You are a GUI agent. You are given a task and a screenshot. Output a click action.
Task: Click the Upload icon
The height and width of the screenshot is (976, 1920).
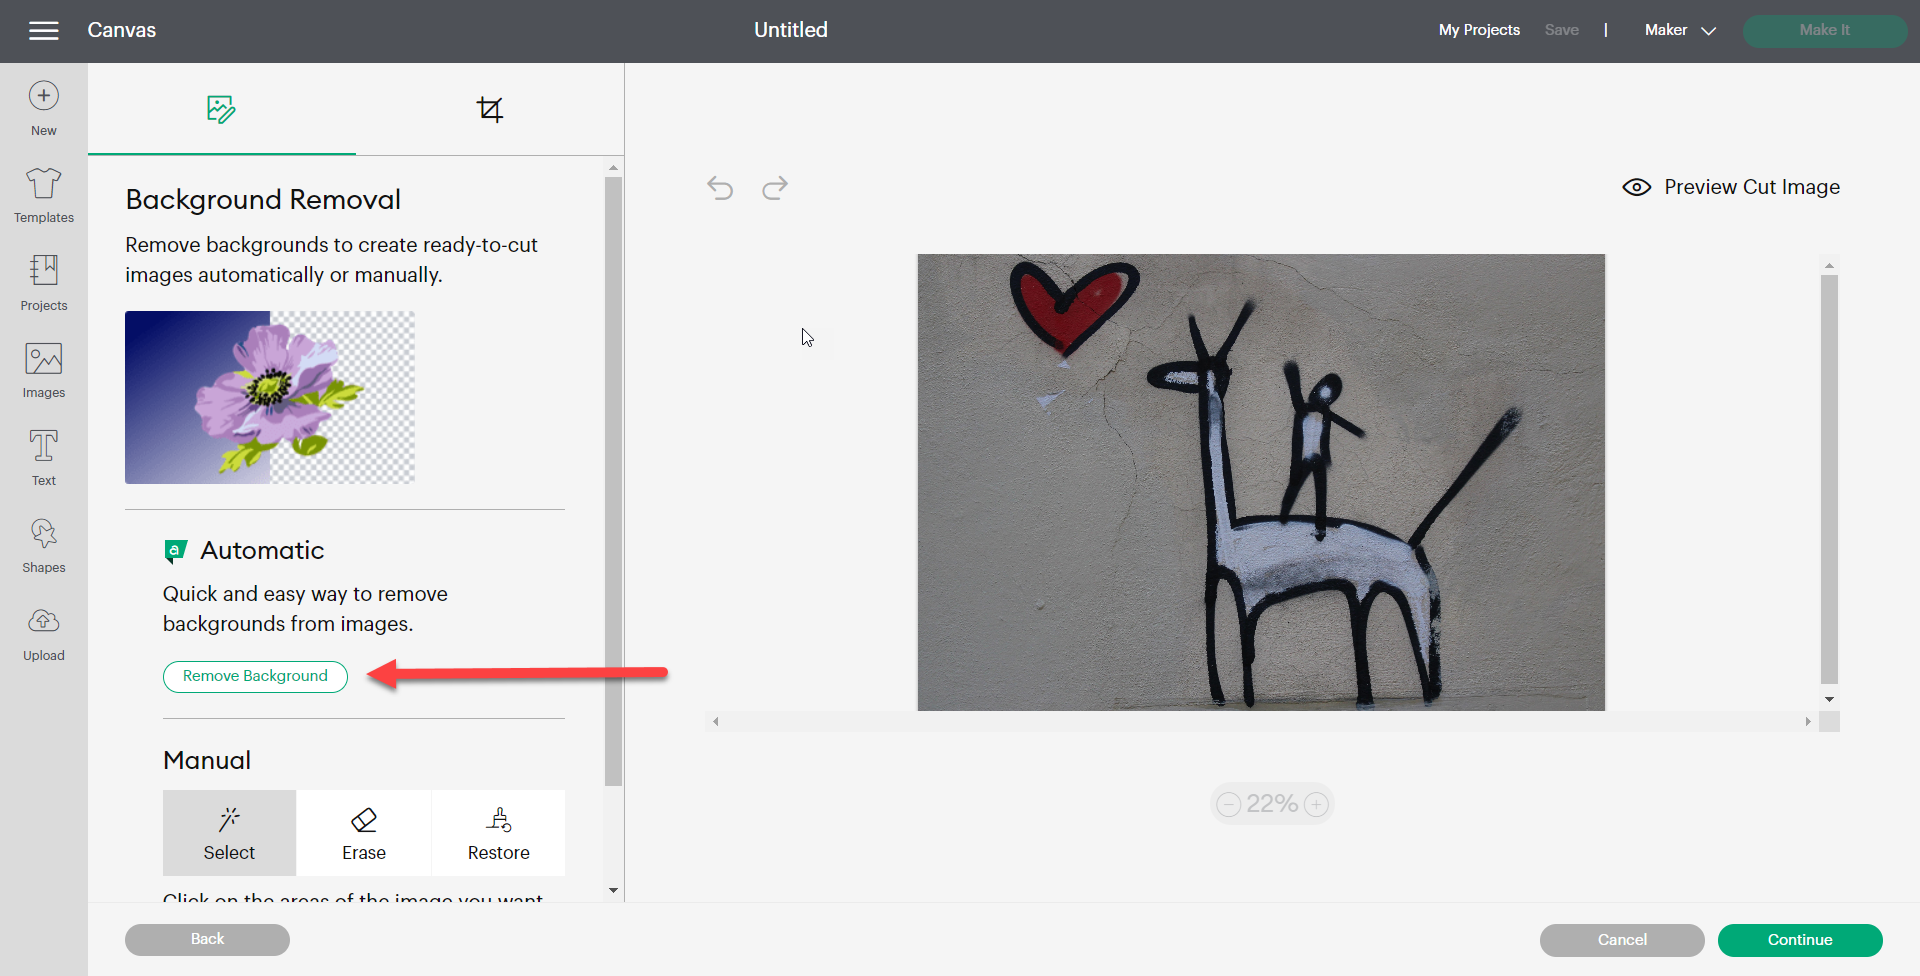[x=43, y=633]
